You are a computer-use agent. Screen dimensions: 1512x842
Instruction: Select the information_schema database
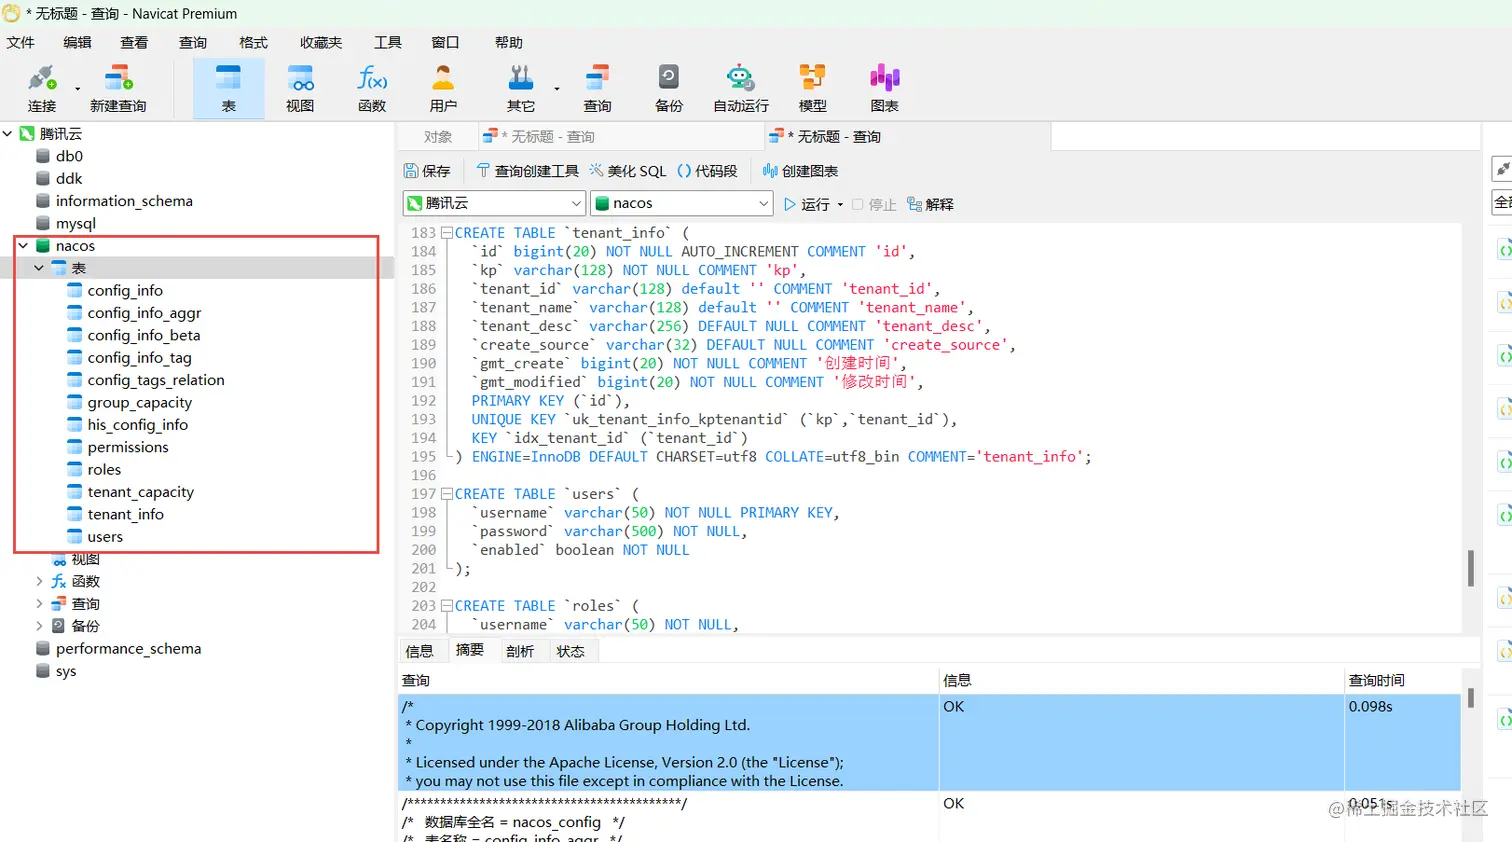click(124, 201)
